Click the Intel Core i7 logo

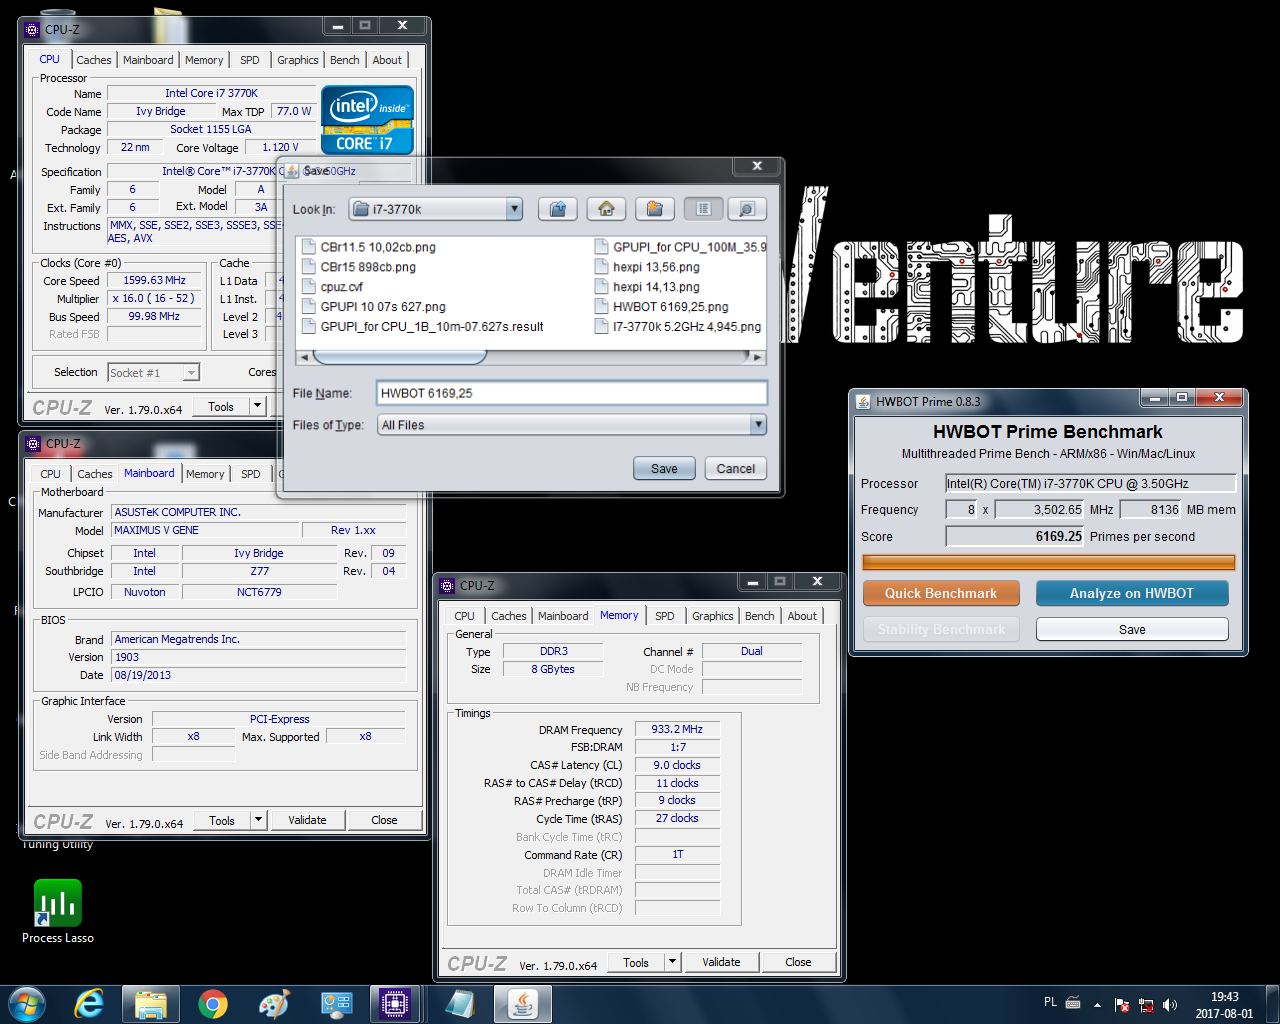(x=367, y=121)
